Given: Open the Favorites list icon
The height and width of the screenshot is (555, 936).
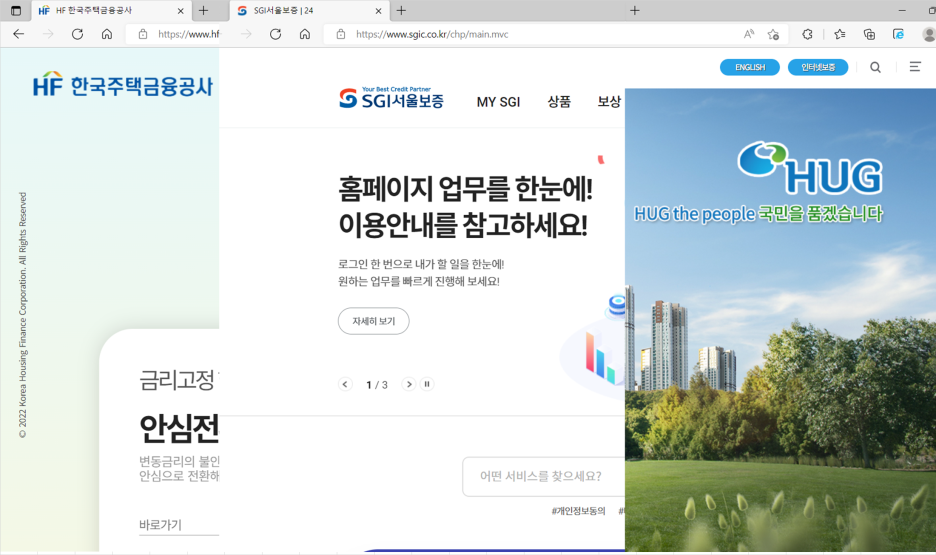Looking at the screenshot, I should [839, 34].
